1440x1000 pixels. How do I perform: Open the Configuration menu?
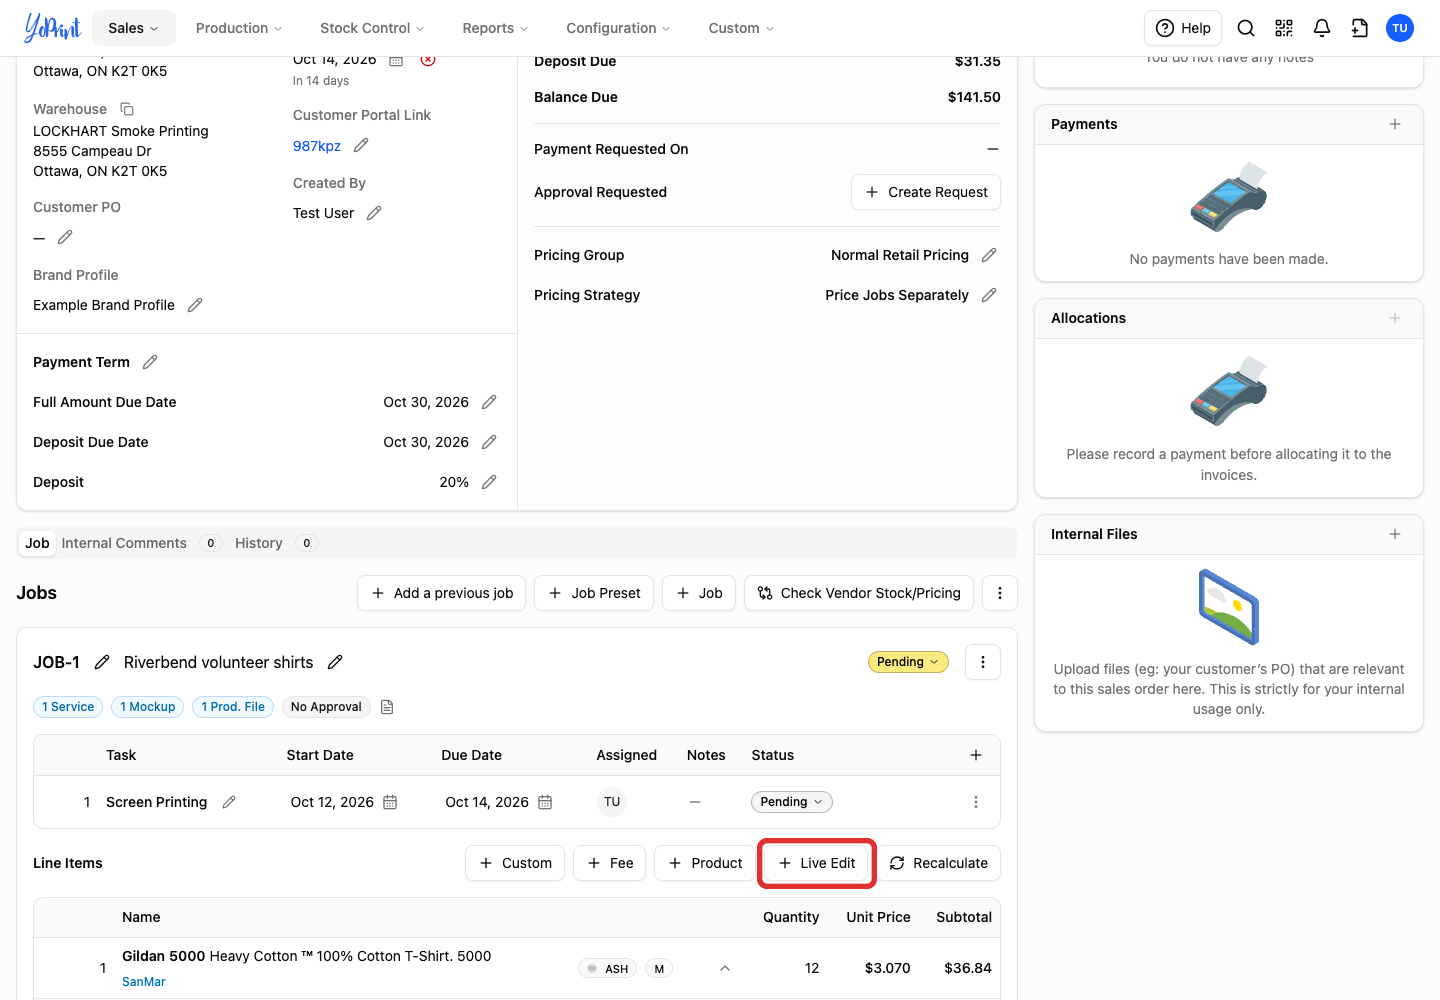618,28
